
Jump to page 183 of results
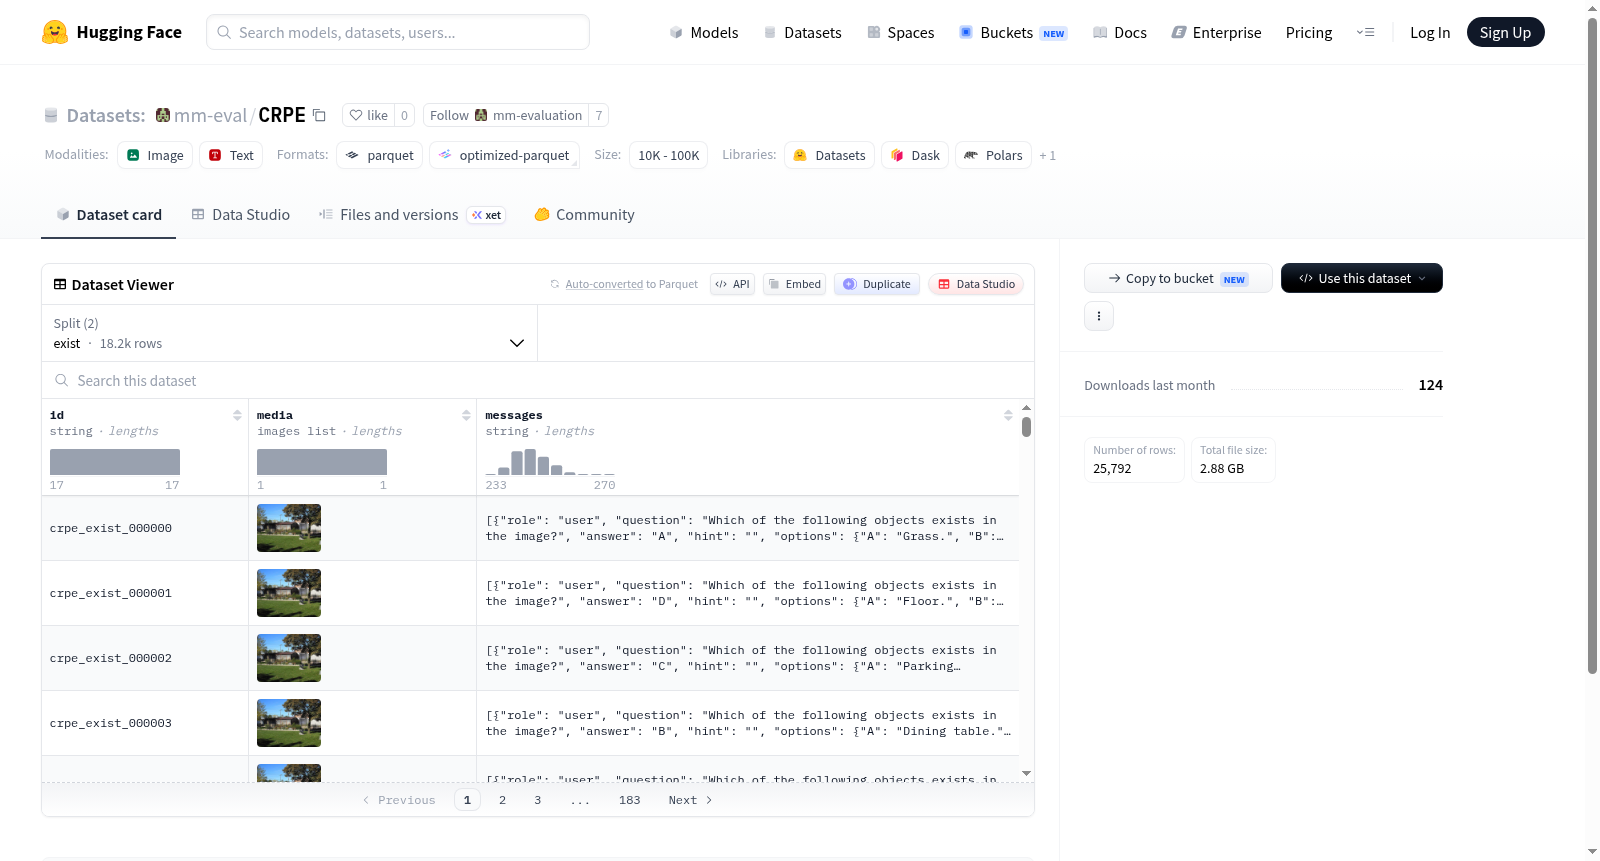pos(629,800)
